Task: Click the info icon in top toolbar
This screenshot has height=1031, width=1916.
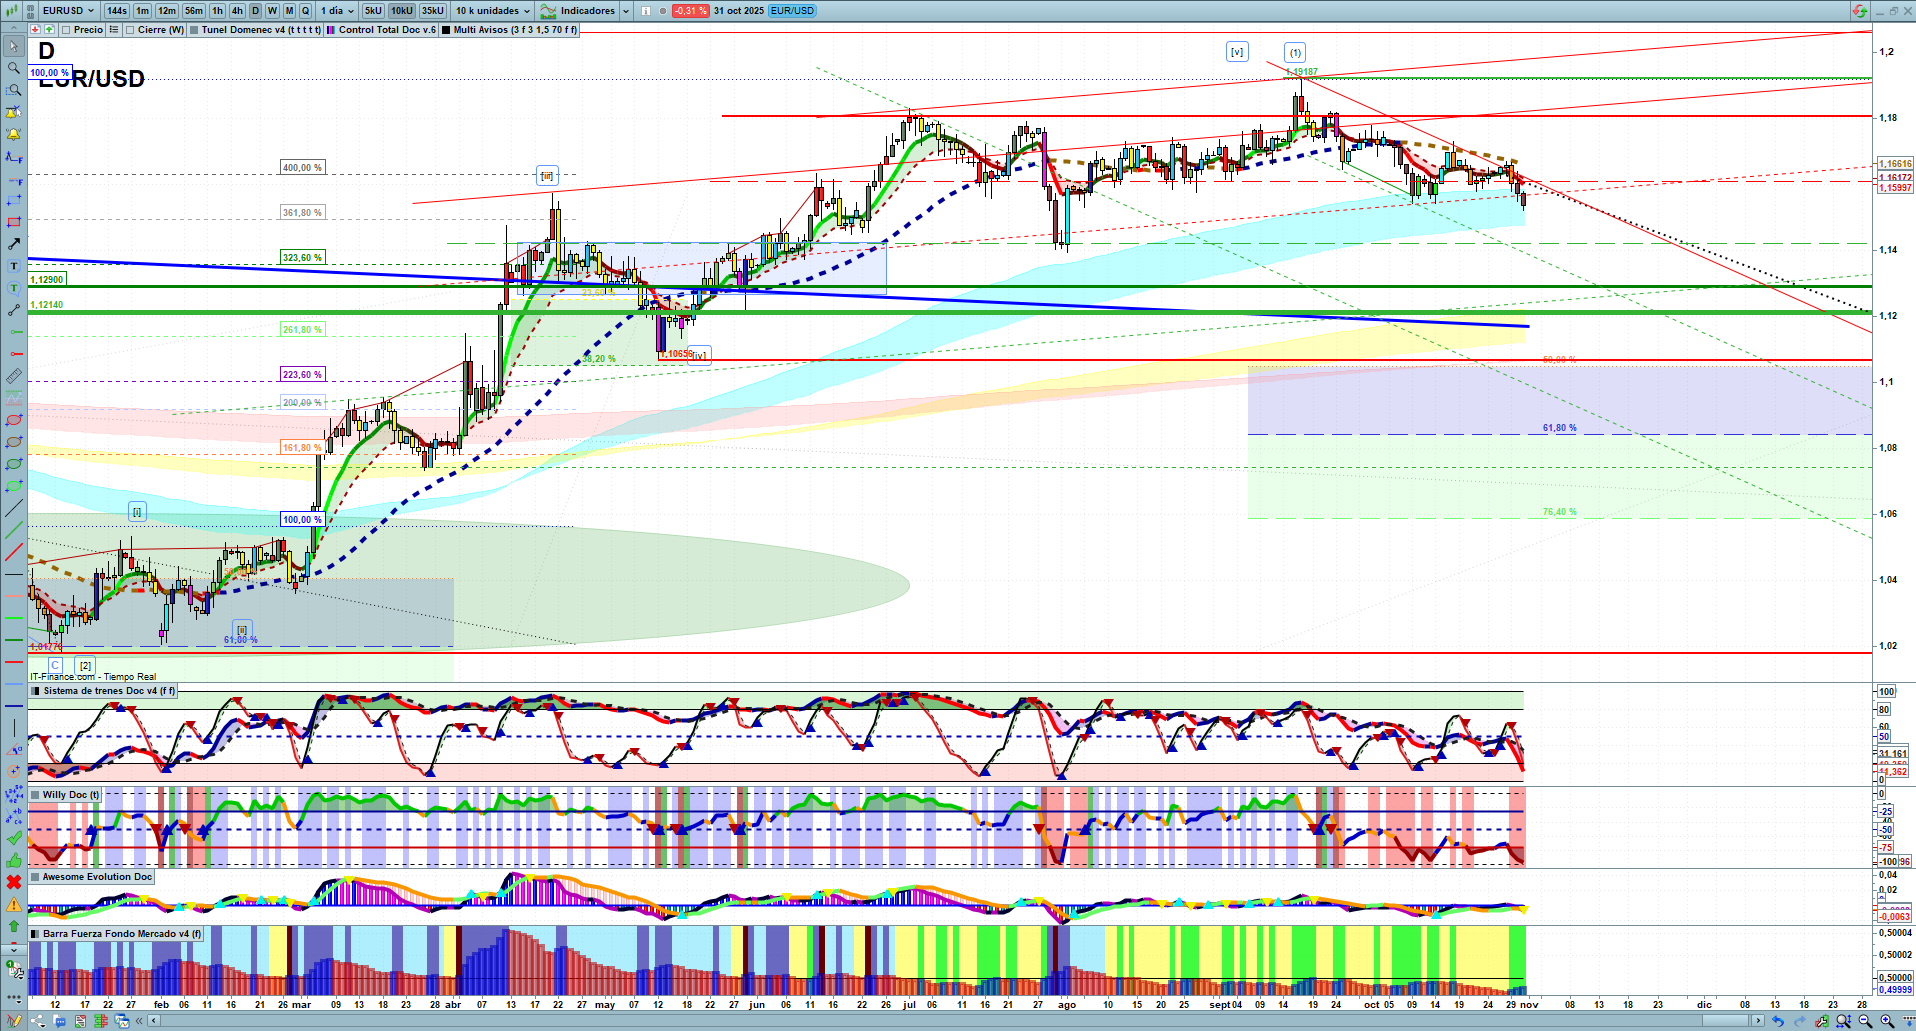Action: pyautogui.click(x=645, y=10)
